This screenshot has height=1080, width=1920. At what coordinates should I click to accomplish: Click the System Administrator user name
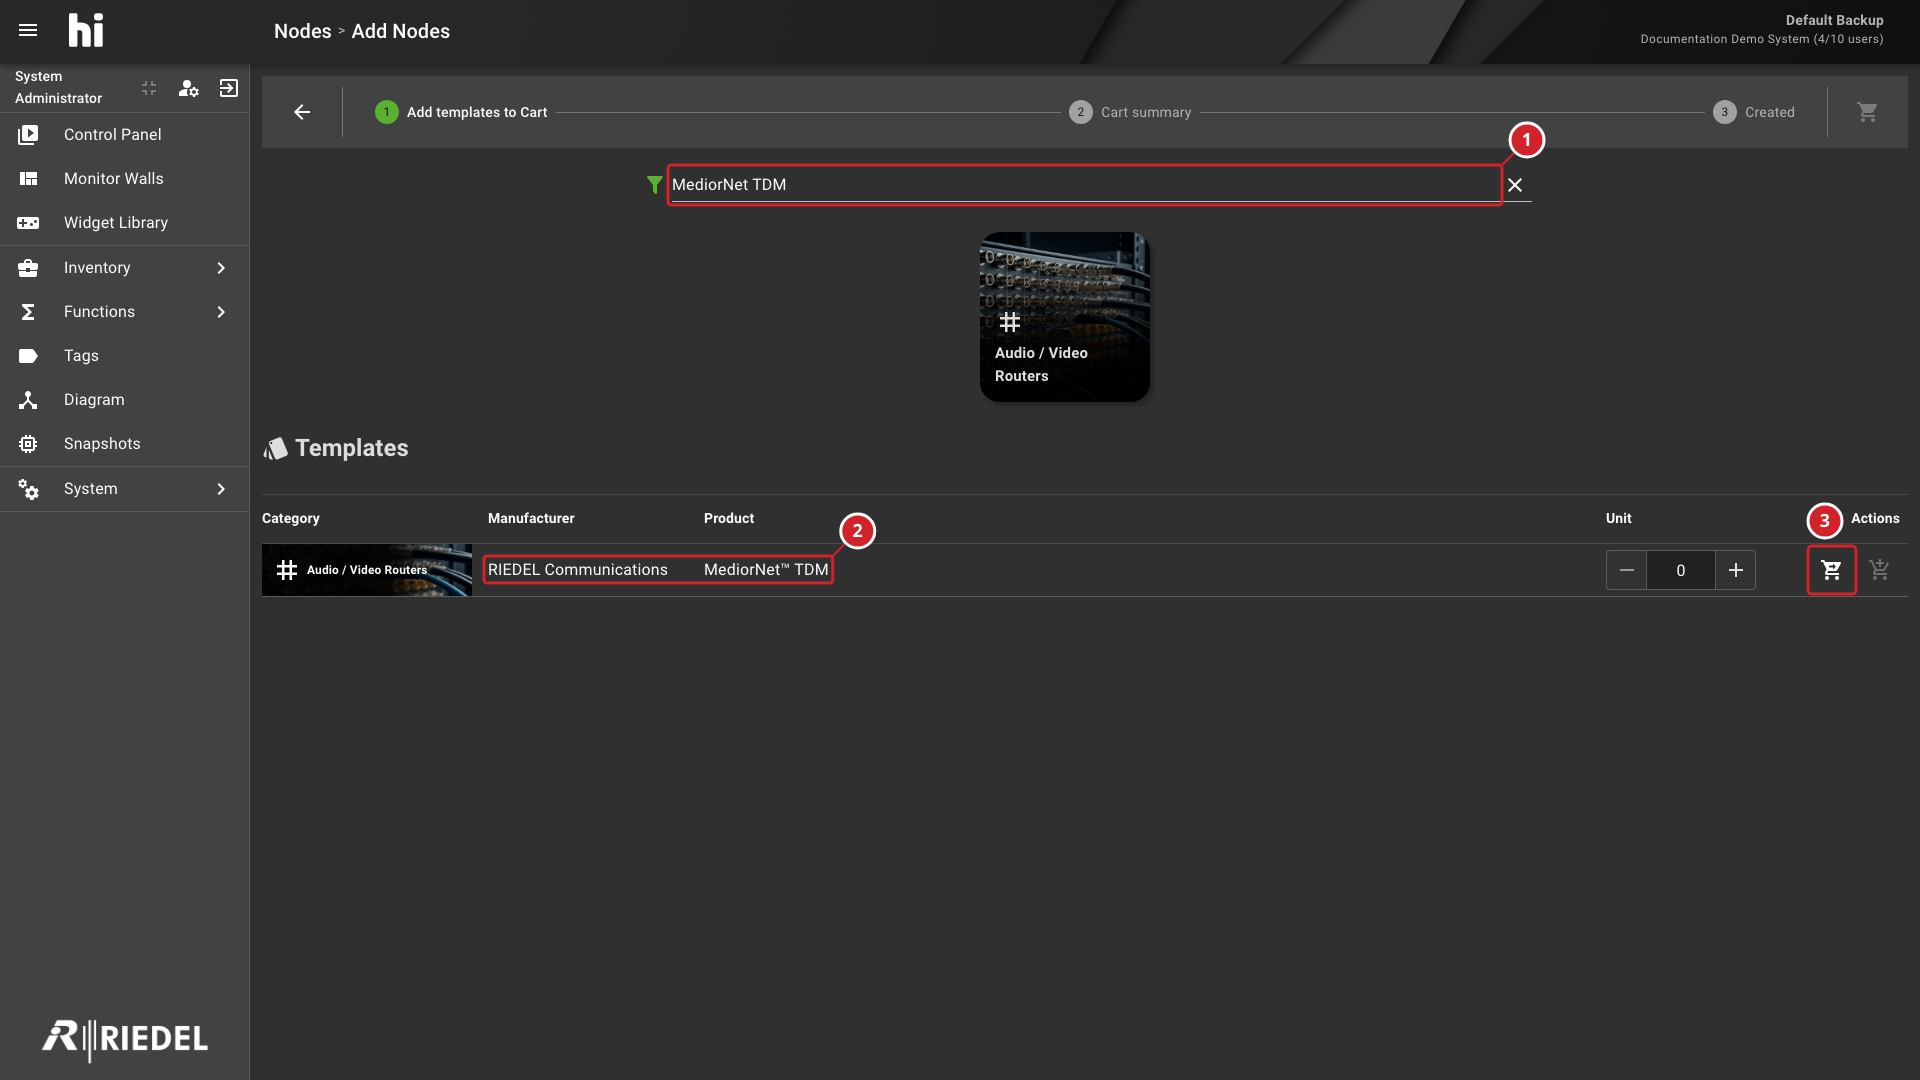[x=58, y=87]
